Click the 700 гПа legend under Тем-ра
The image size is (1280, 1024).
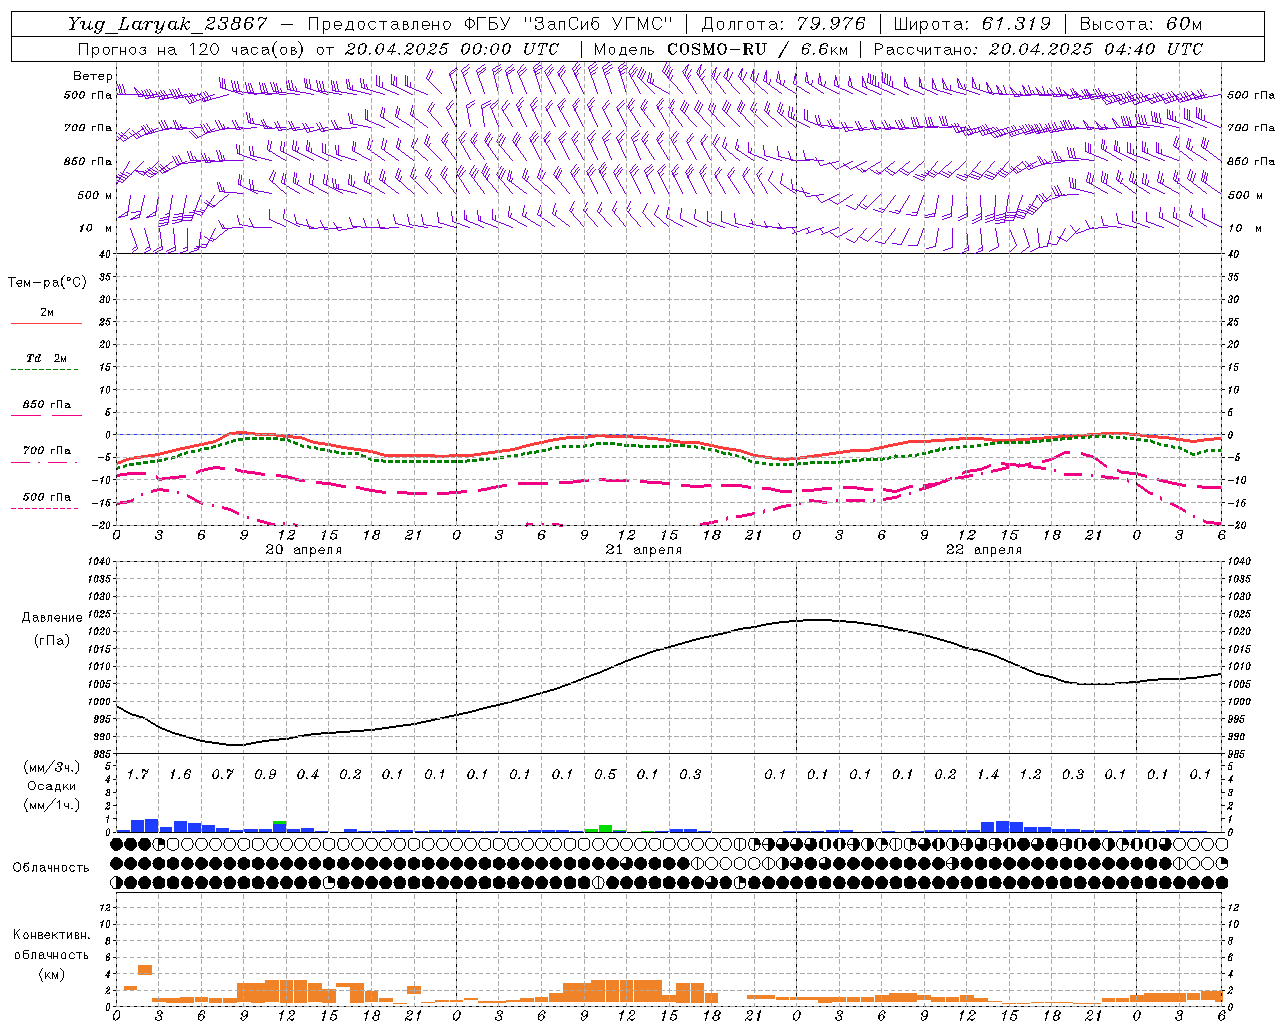[47, 451]
